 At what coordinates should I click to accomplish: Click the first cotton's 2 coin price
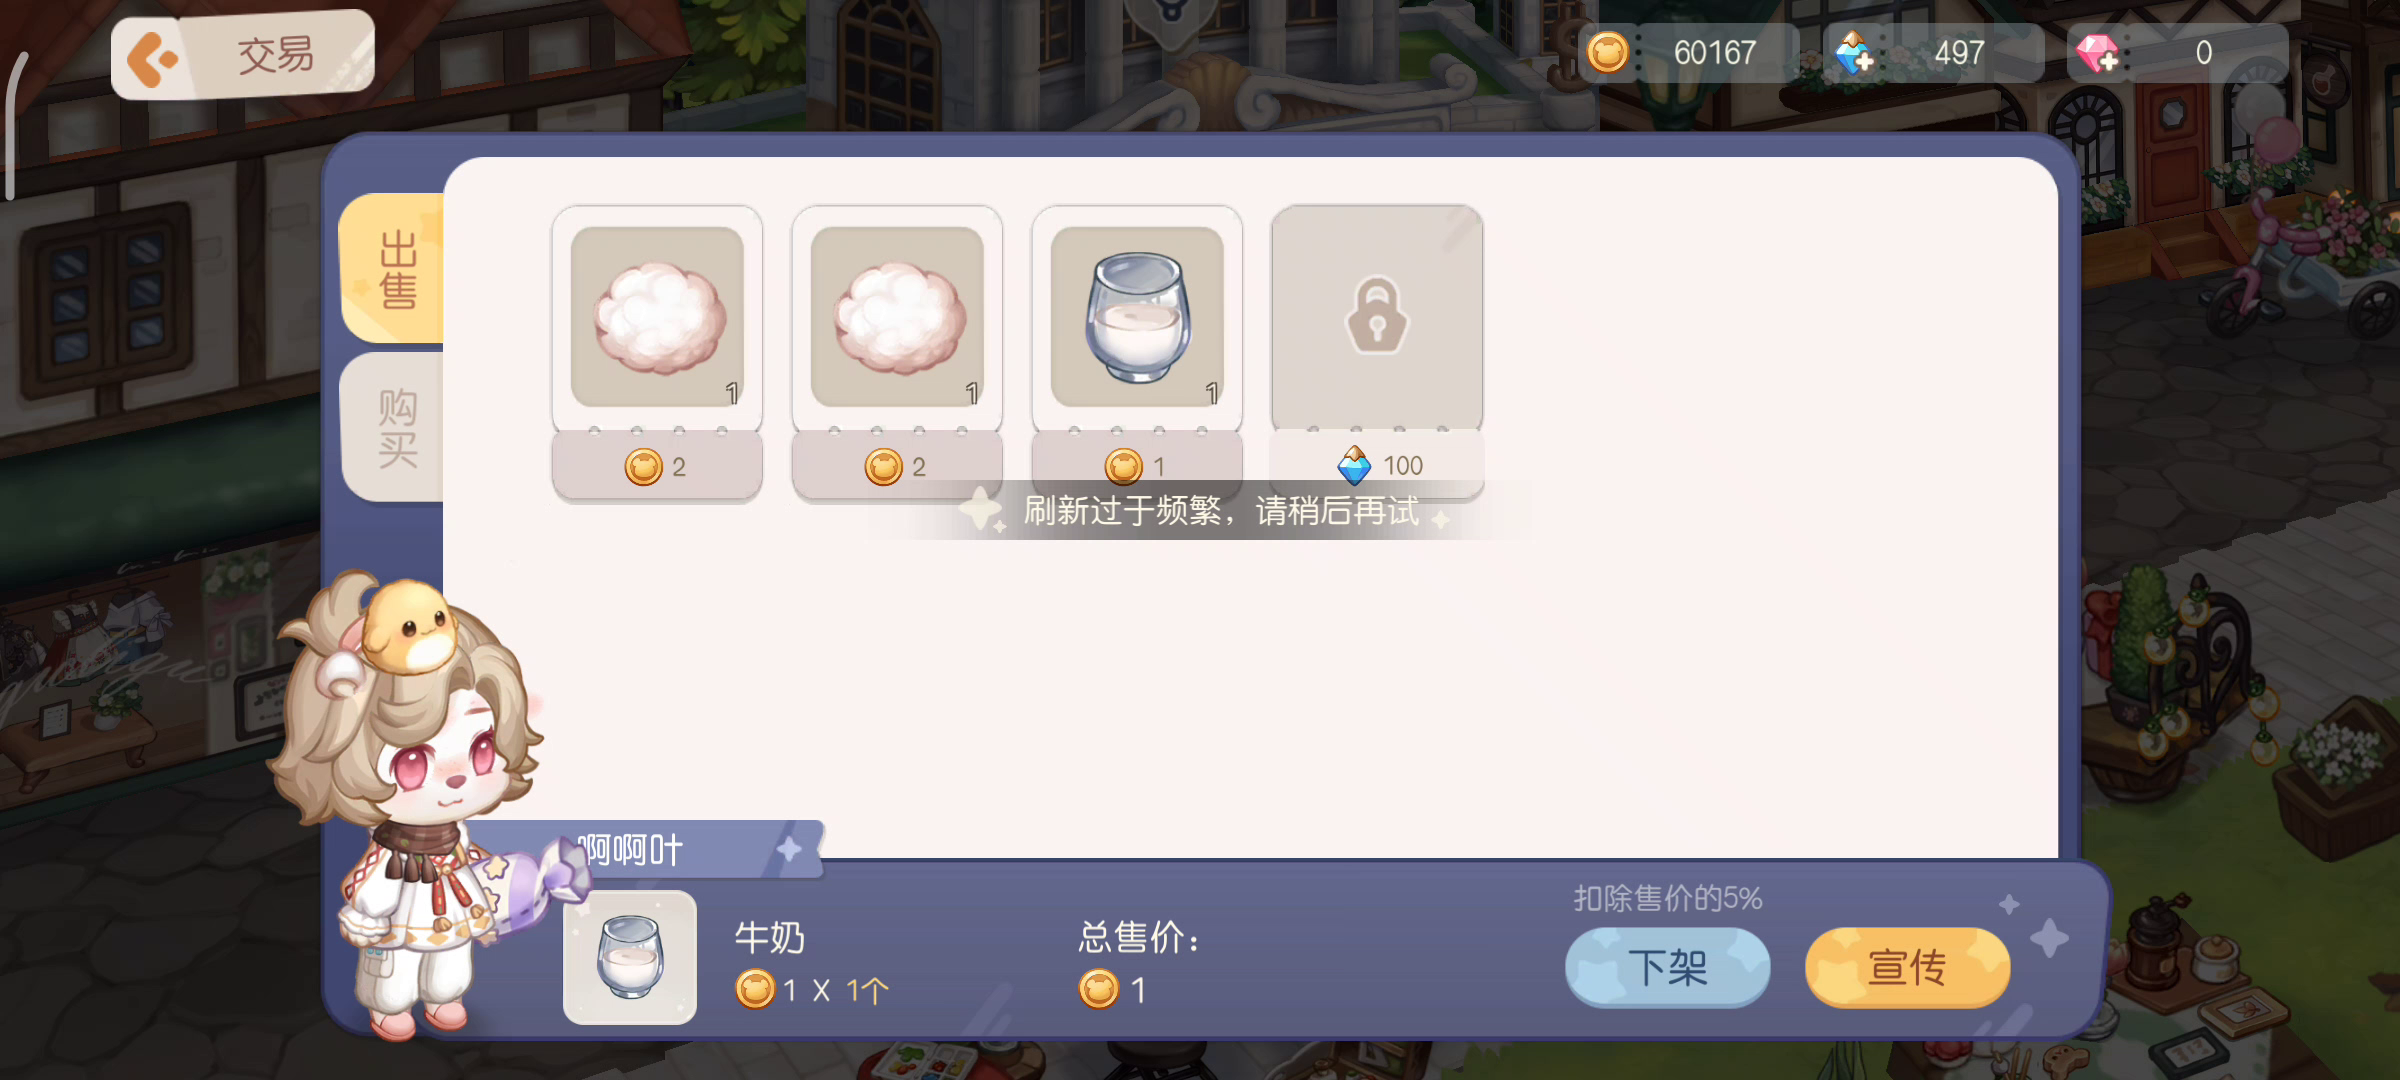(x=657, y=467)
